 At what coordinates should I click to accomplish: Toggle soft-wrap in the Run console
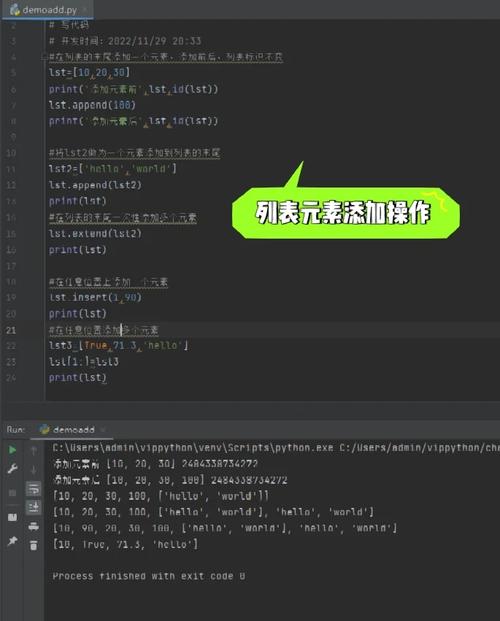point(34,489)
